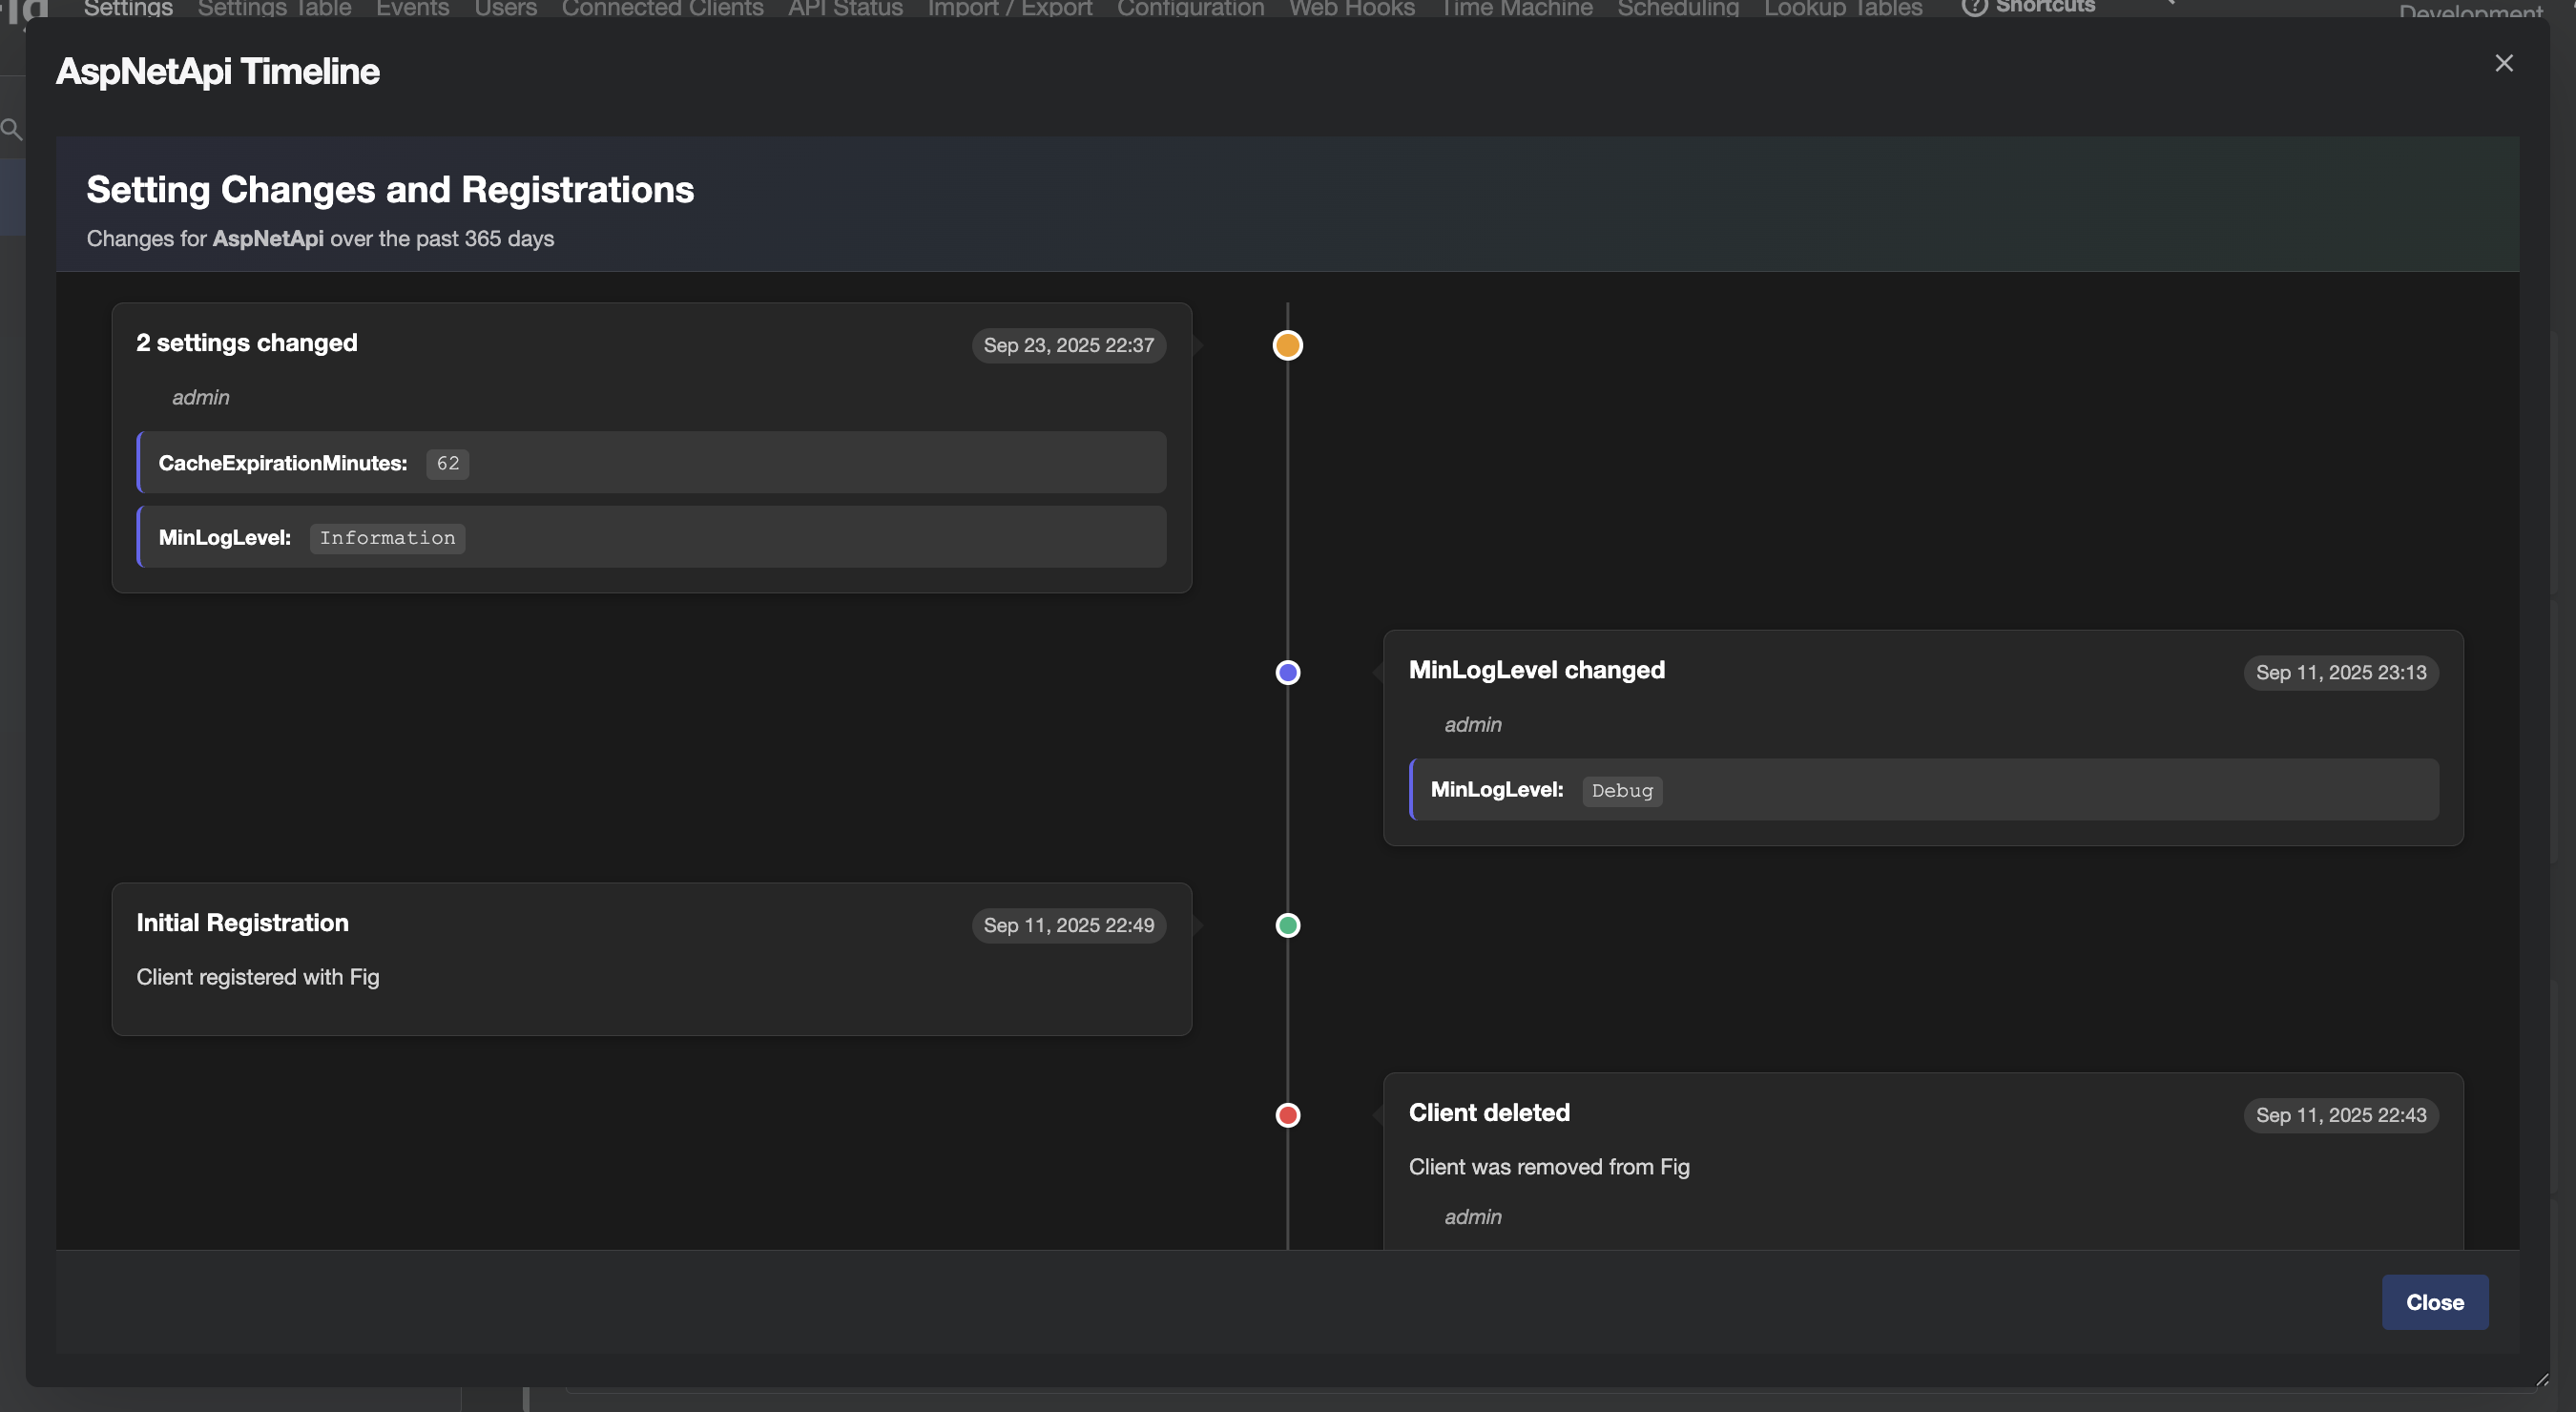Click the red Client deleted marker
2576x1412 pixels.
coord(1287,1114)
